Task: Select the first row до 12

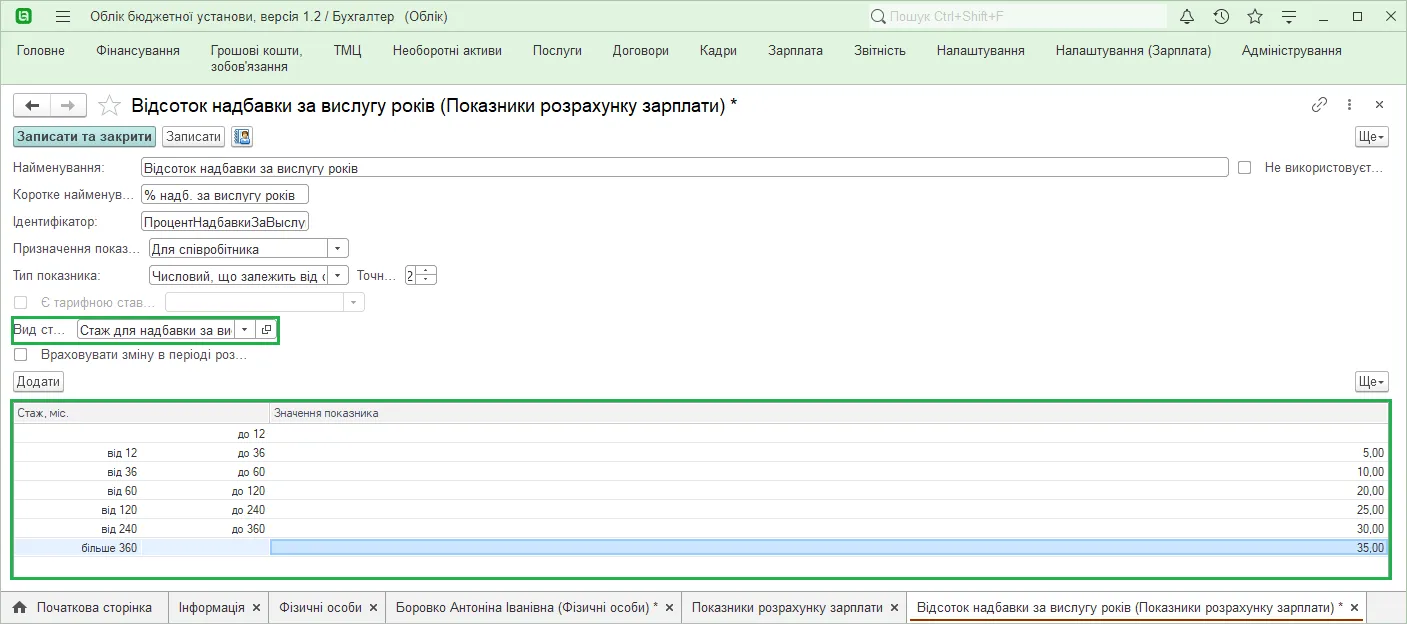Action: (700, 434)
